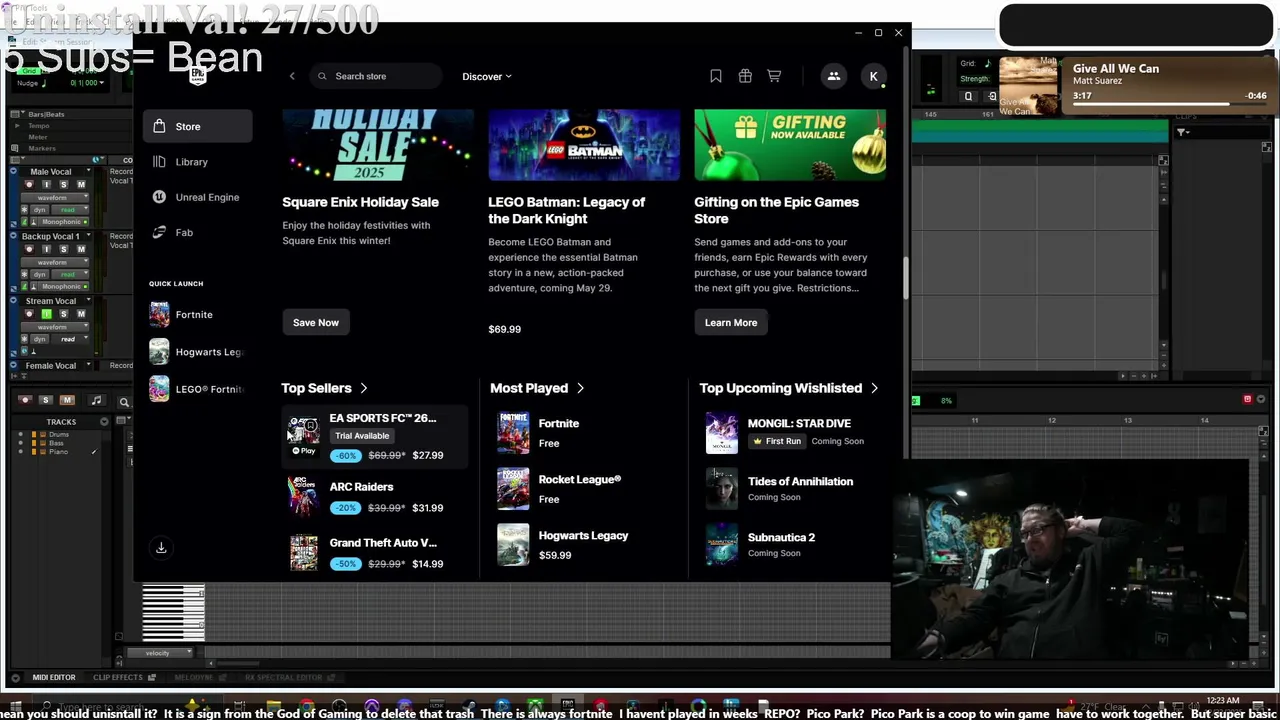The height and width of the screenshot is (720, 1280).
Task: Solo the Male Vocal track
Action: tap(64, 185)
